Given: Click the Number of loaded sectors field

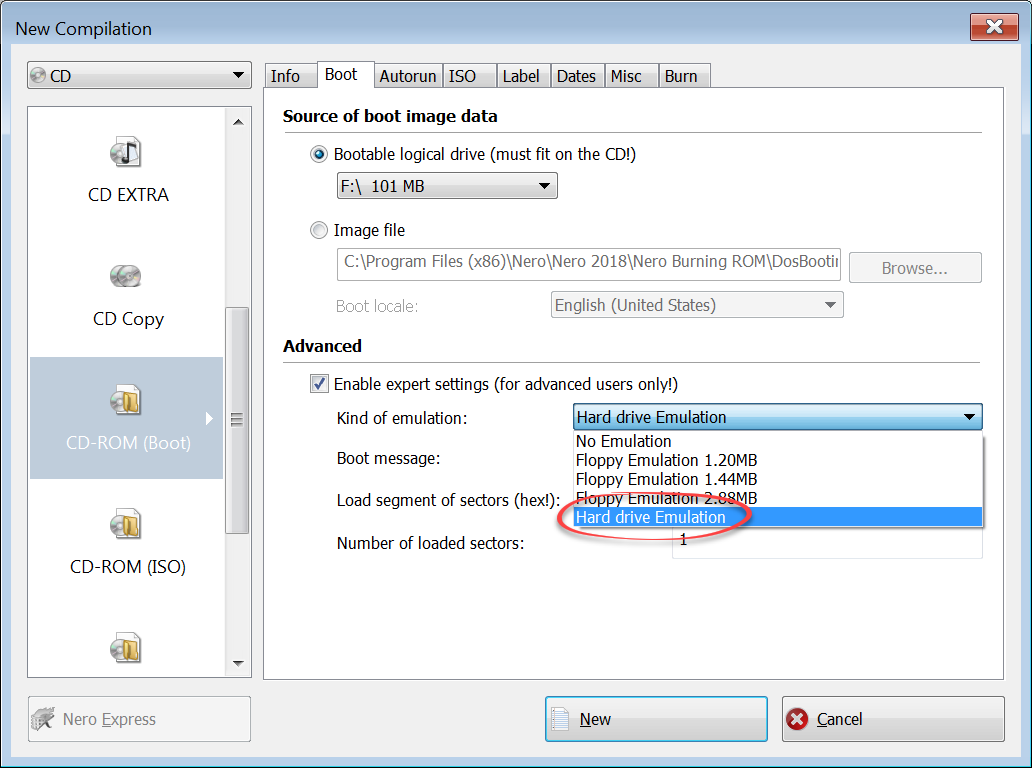Looking at the screenshot, I should click(827, 542).
